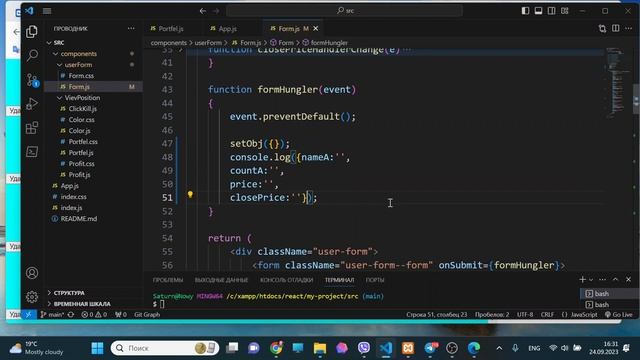Go back using the navigation arrow
This screenshot has width=640, height=360.
point(203,11)
